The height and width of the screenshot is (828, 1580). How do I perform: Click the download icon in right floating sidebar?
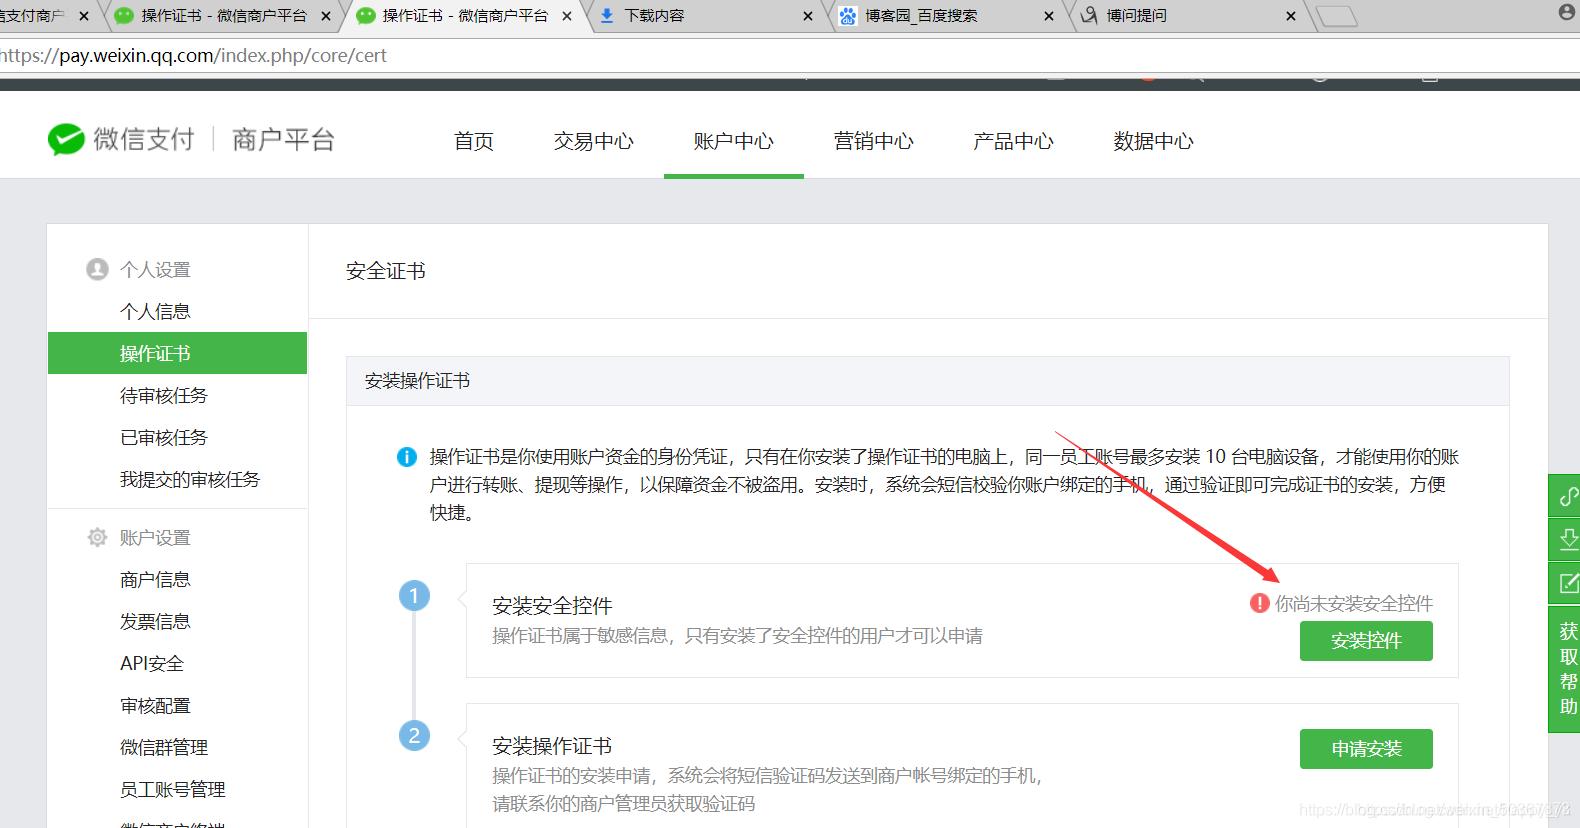coord(1567,540)
